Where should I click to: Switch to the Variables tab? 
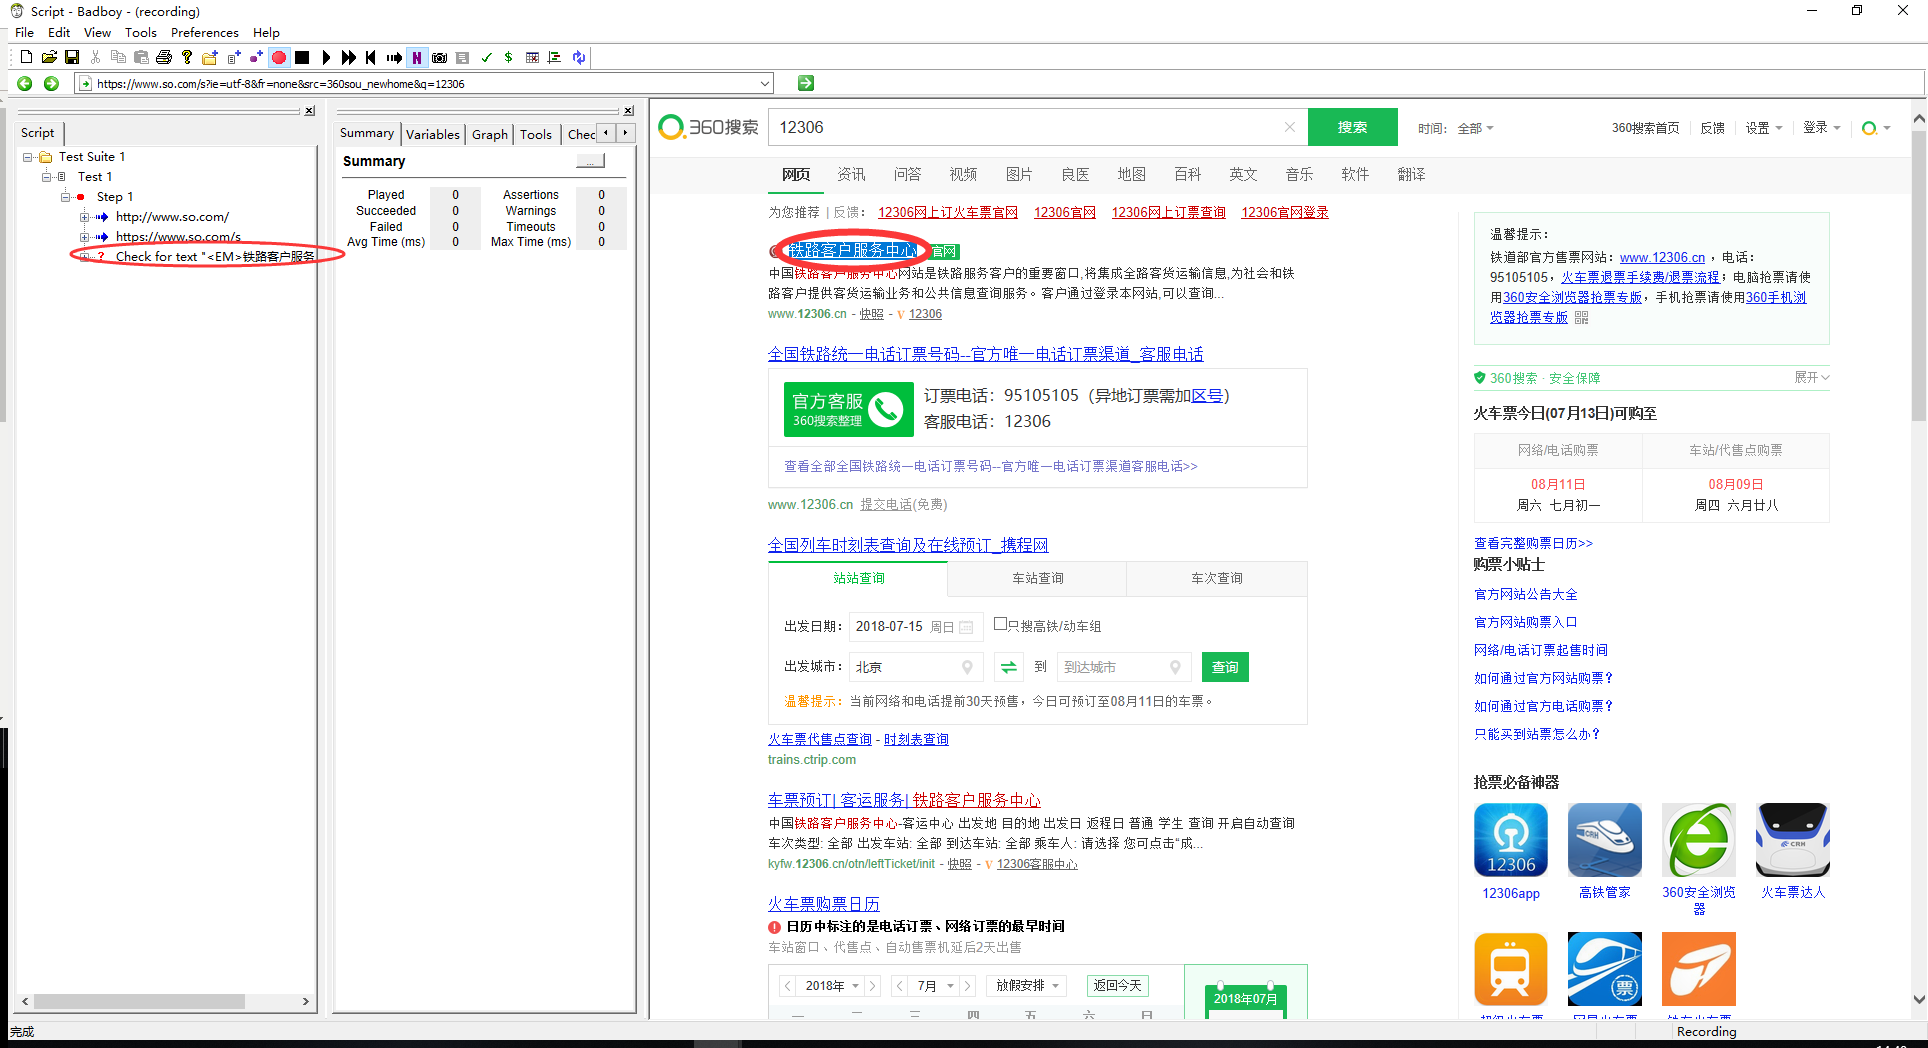tap(433, 134)
